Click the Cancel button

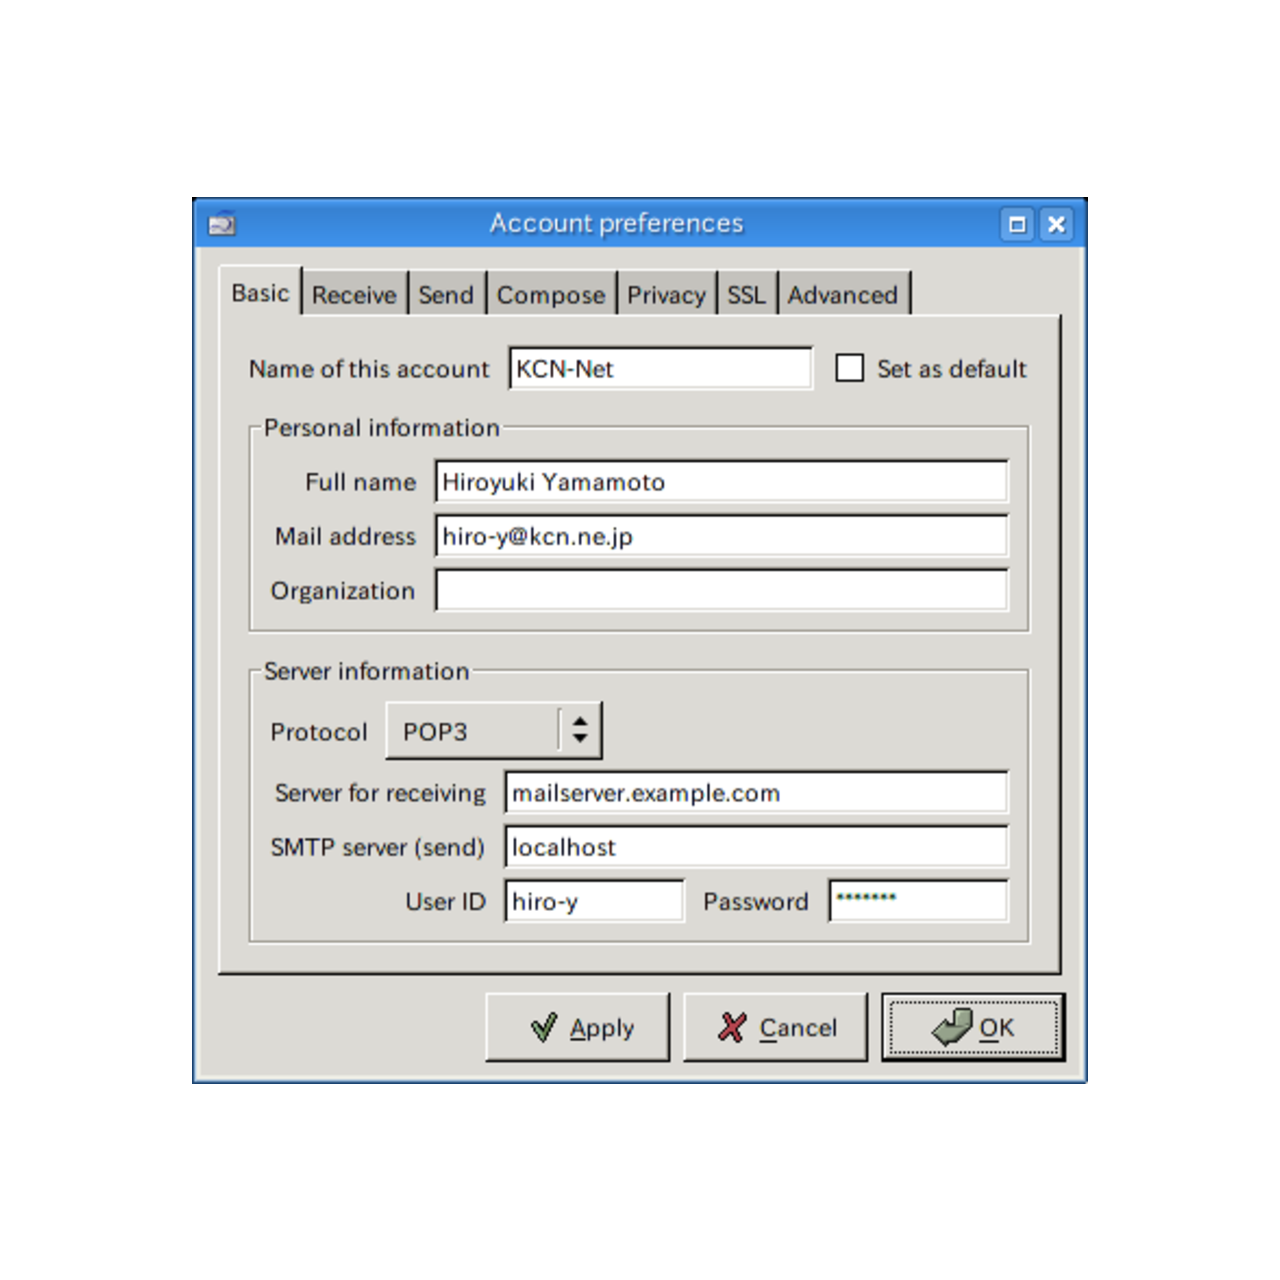point(775,1027)
